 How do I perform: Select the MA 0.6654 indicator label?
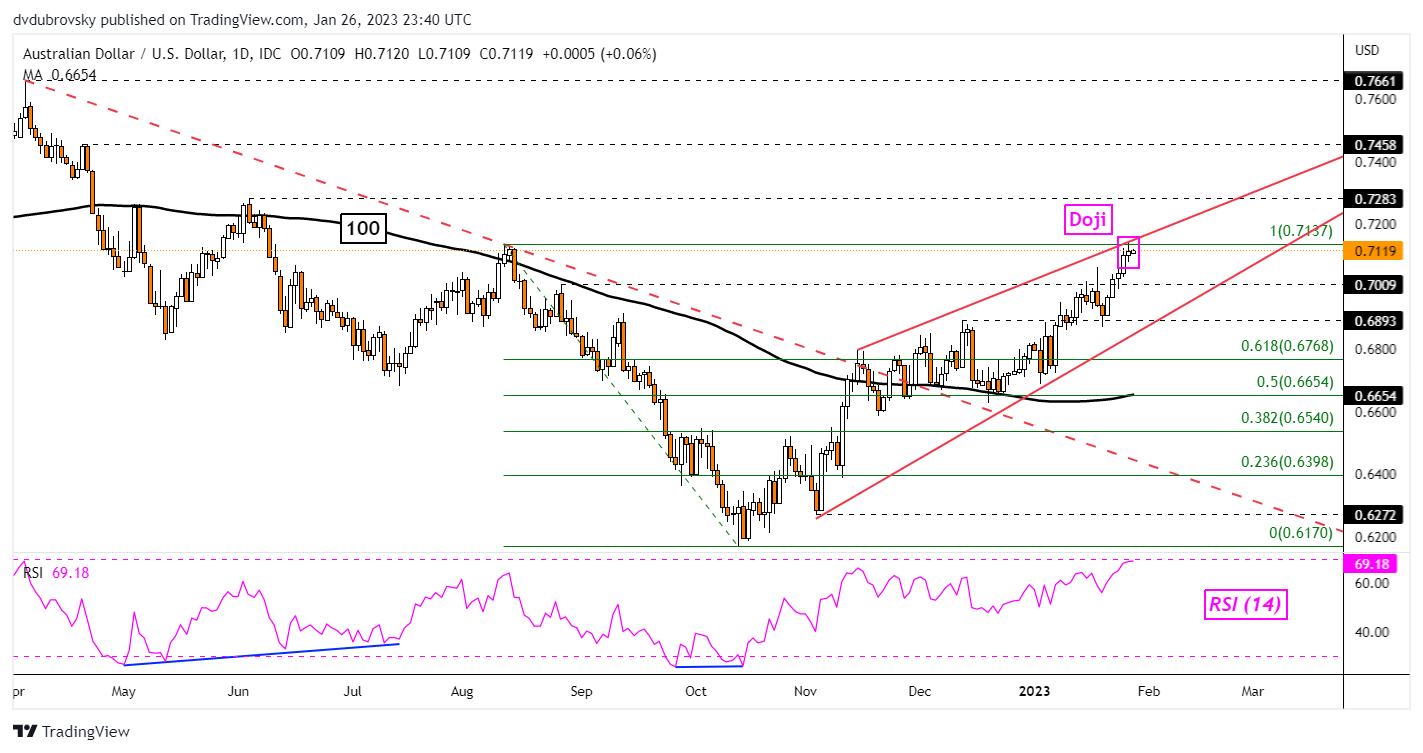56,75
